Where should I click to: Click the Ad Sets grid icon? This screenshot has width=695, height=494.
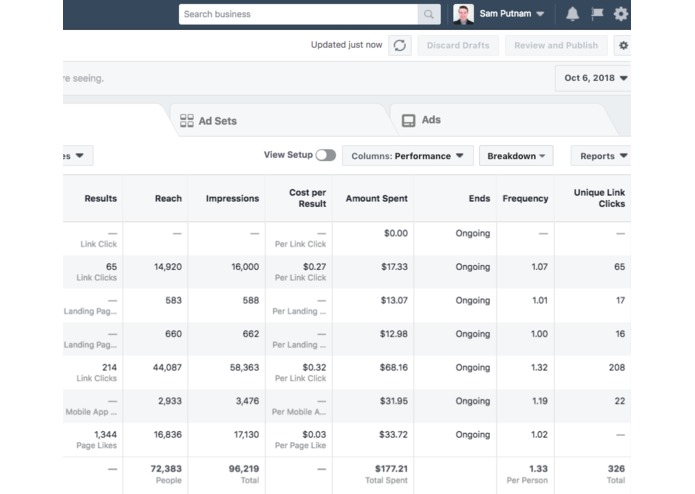(x=187, y=121)
